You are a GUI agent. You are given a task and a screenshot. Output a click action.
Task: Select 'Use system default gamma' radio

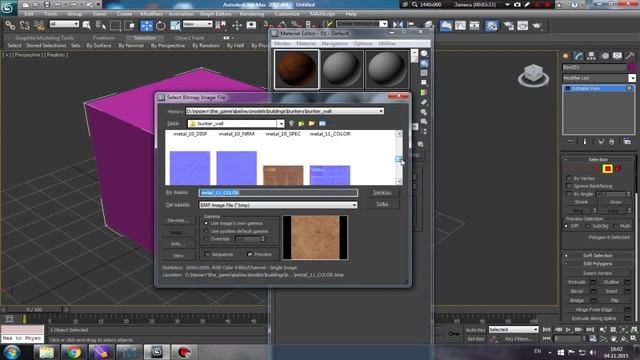coord(206,231)
